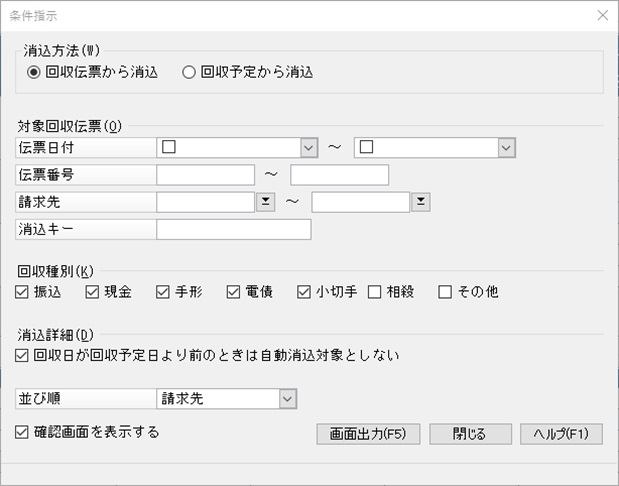Image resolution: width=619 pixels, height=486 pixels.
Task: Click the 閉じる button
Action: tap(471, 434)
